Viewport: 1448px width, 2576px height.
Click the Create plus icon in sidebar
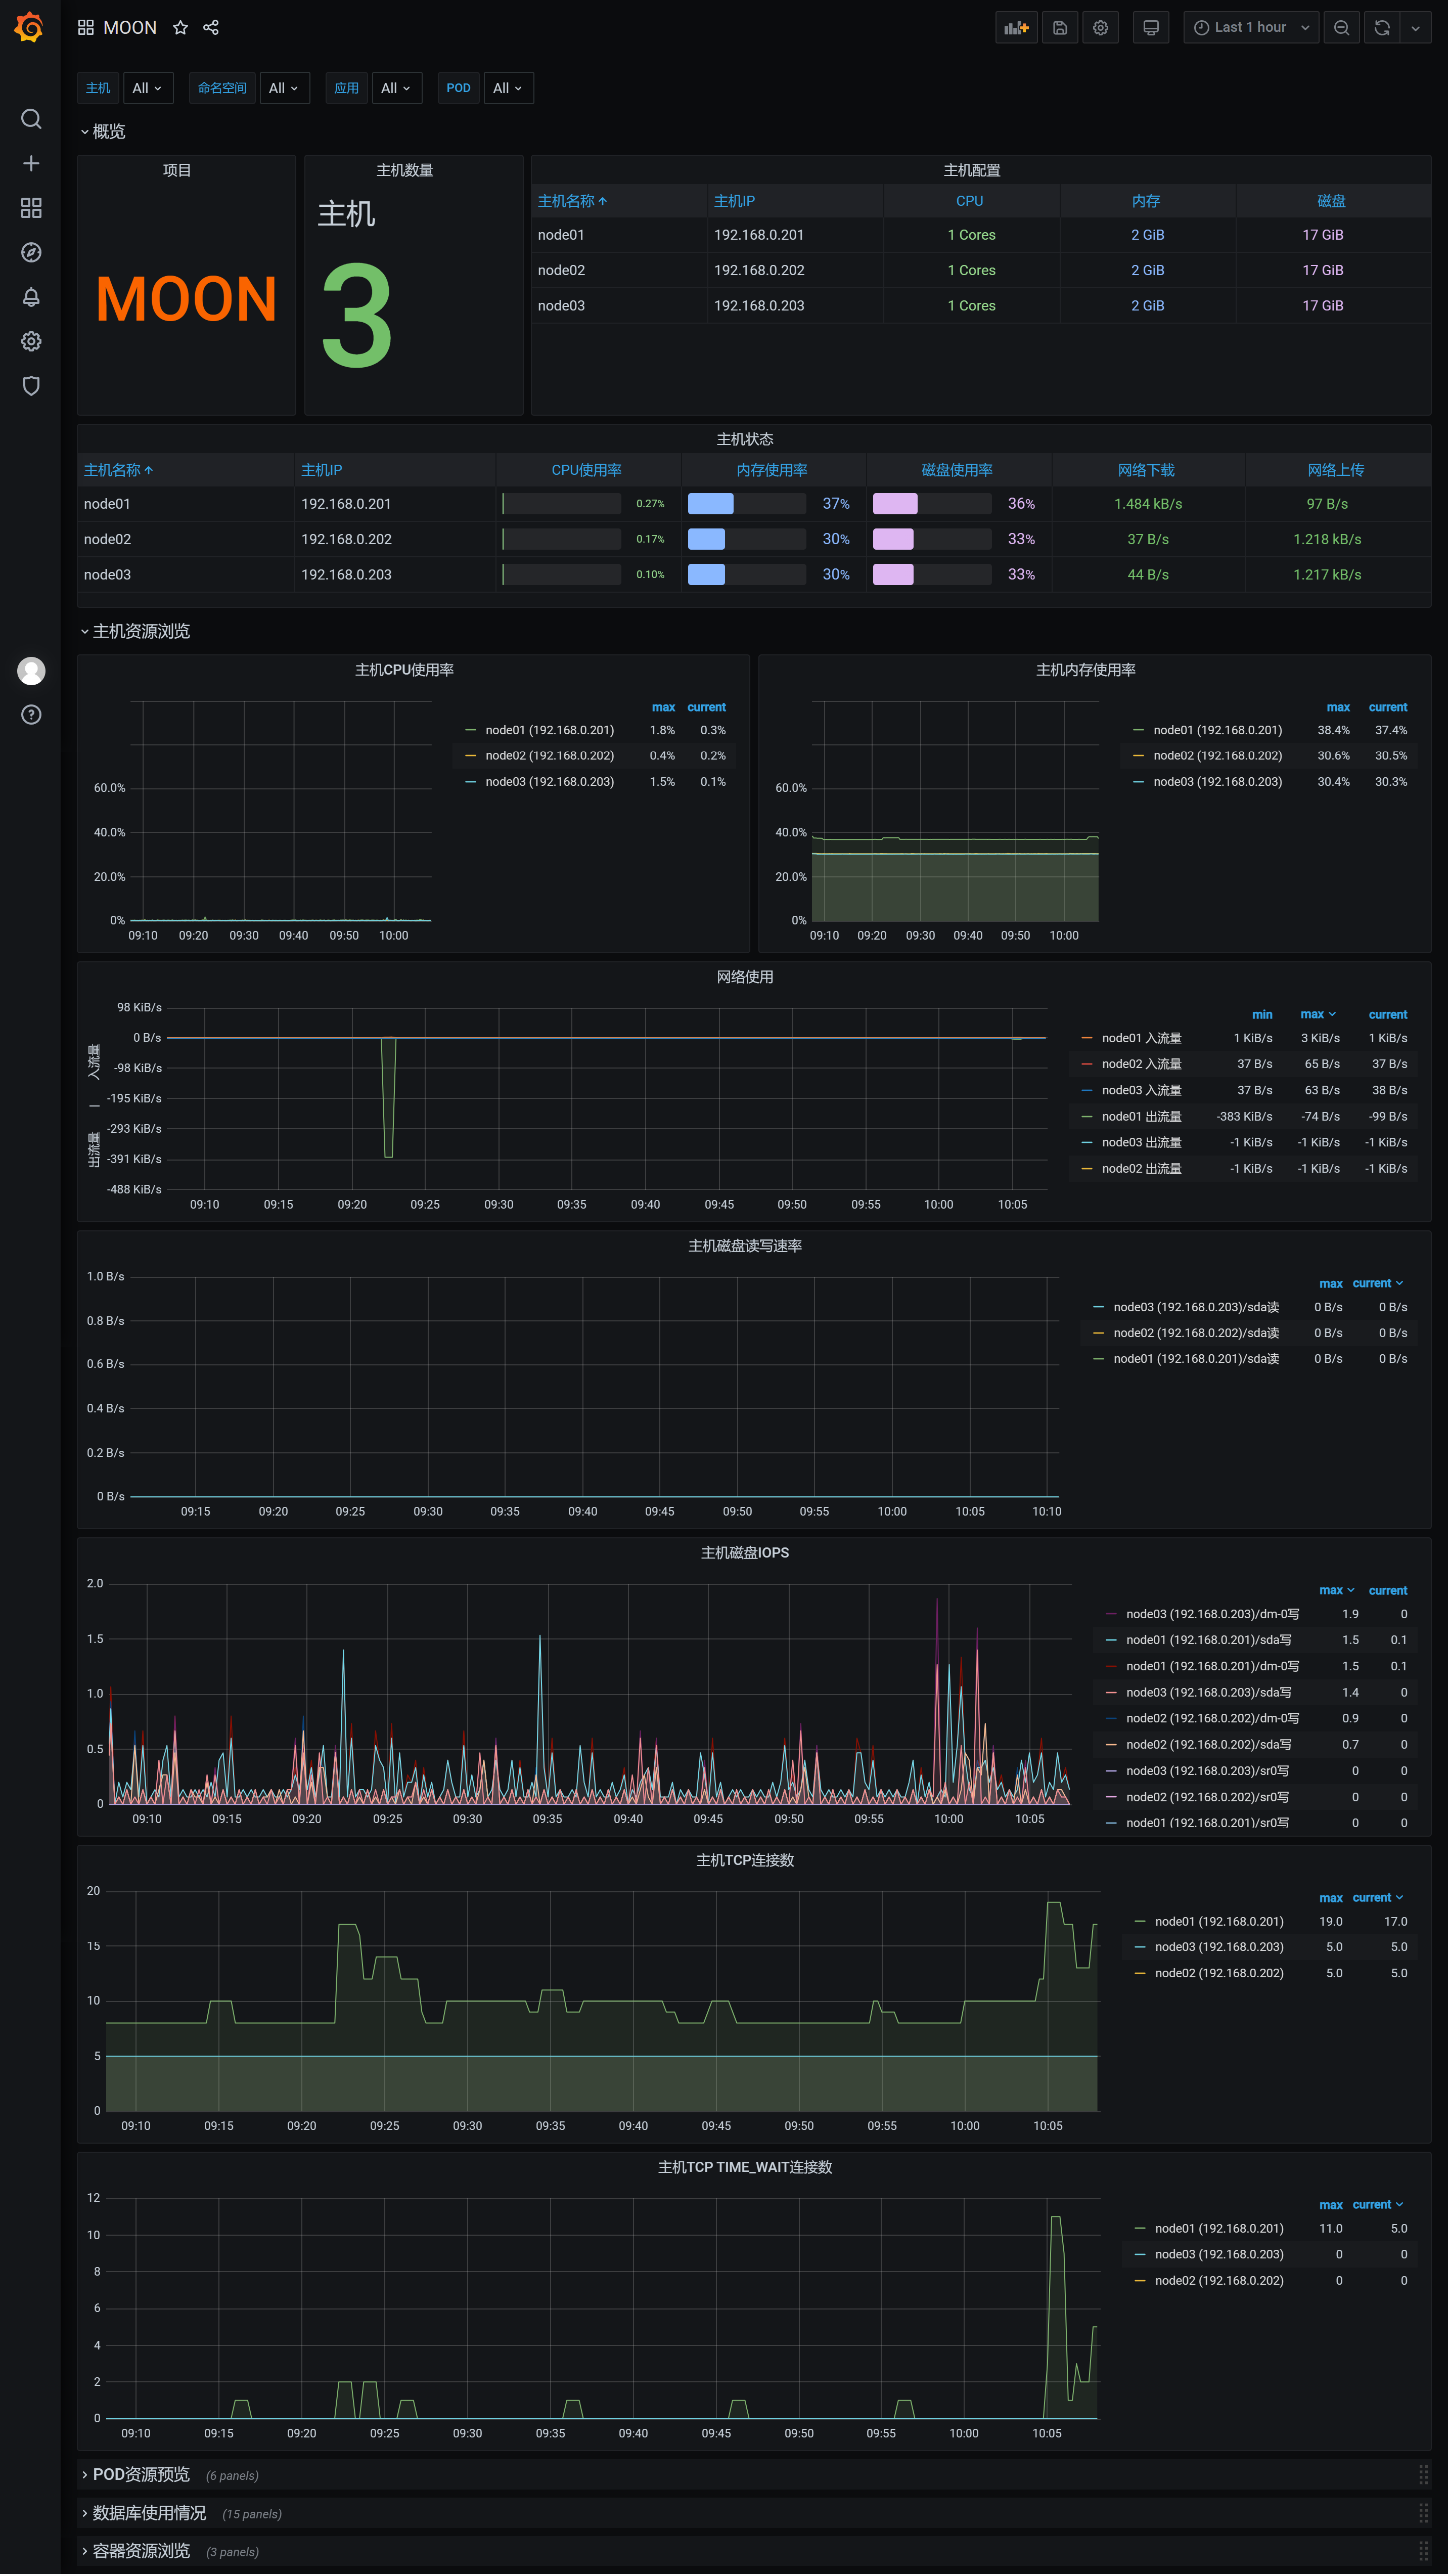pos(31,163)
